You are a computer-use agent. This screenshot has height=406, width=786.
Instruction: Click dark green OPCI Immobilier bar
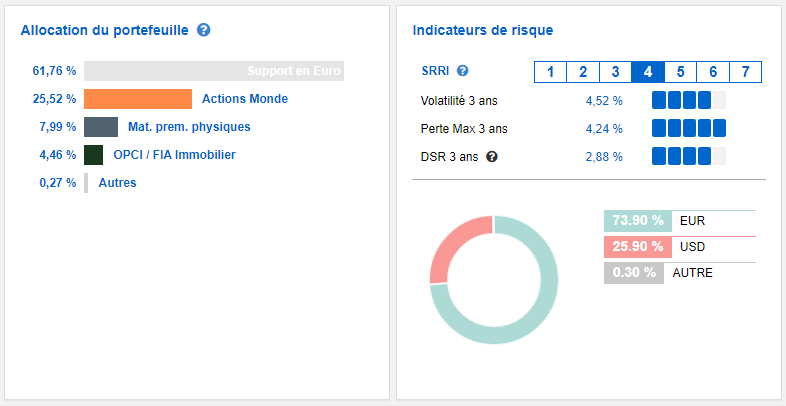point(93,155)
